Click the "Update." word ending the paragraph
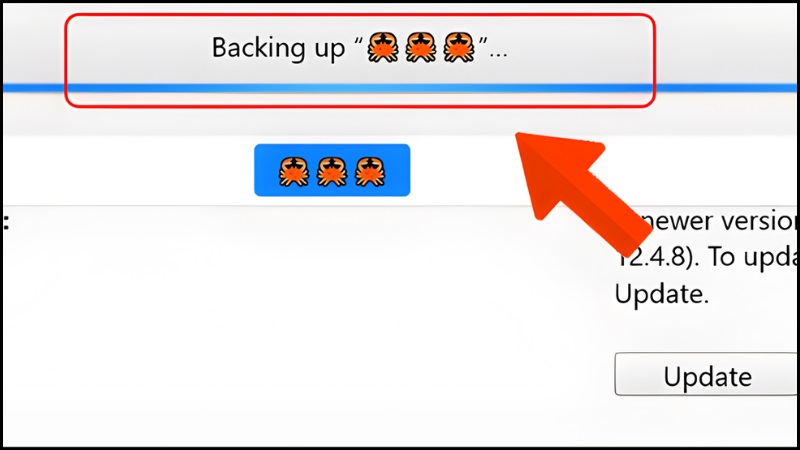This screenshot has height=450, width=800. [662, 295]
